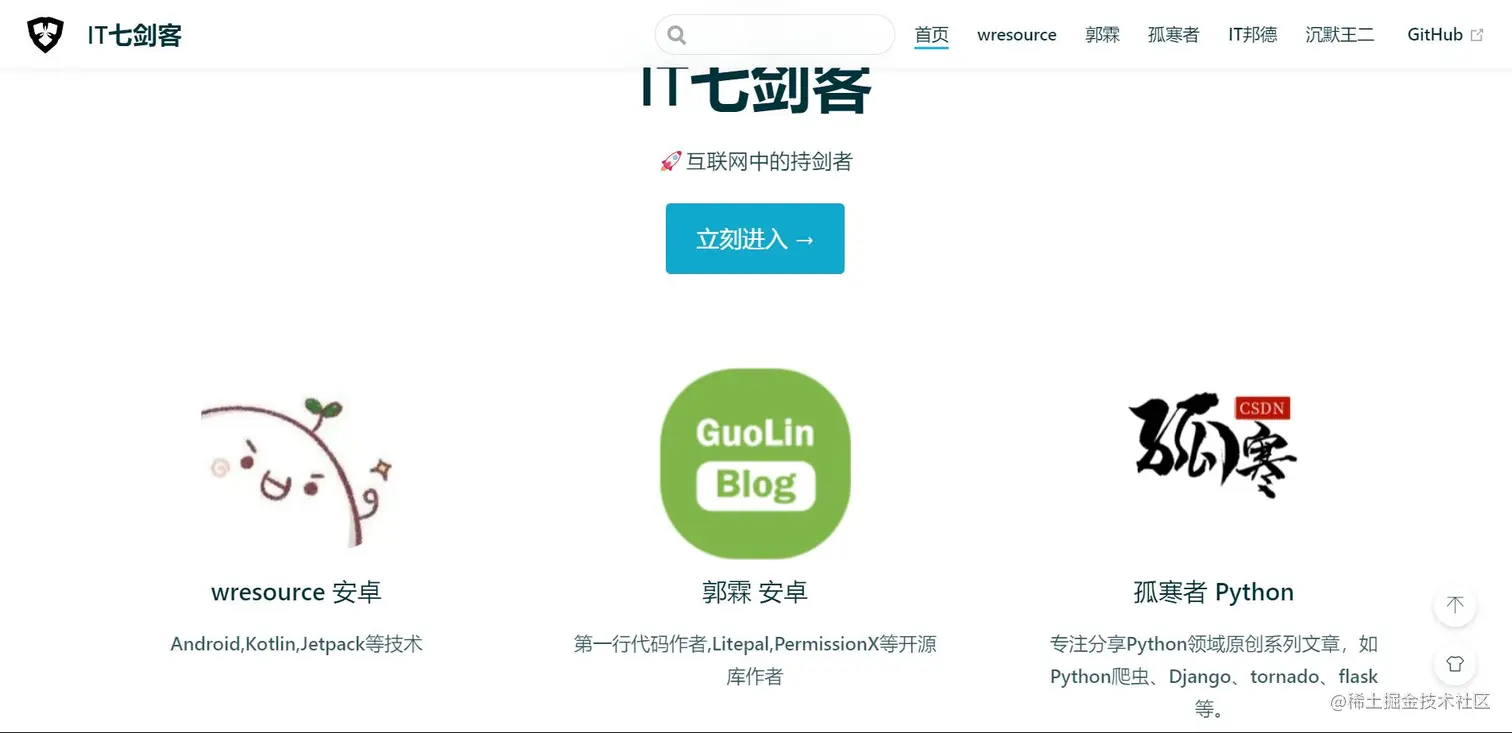The image size is (1512, 733).
Task: Click the 孤寒 CSDN calligraphy logo
Action: 1213,447
